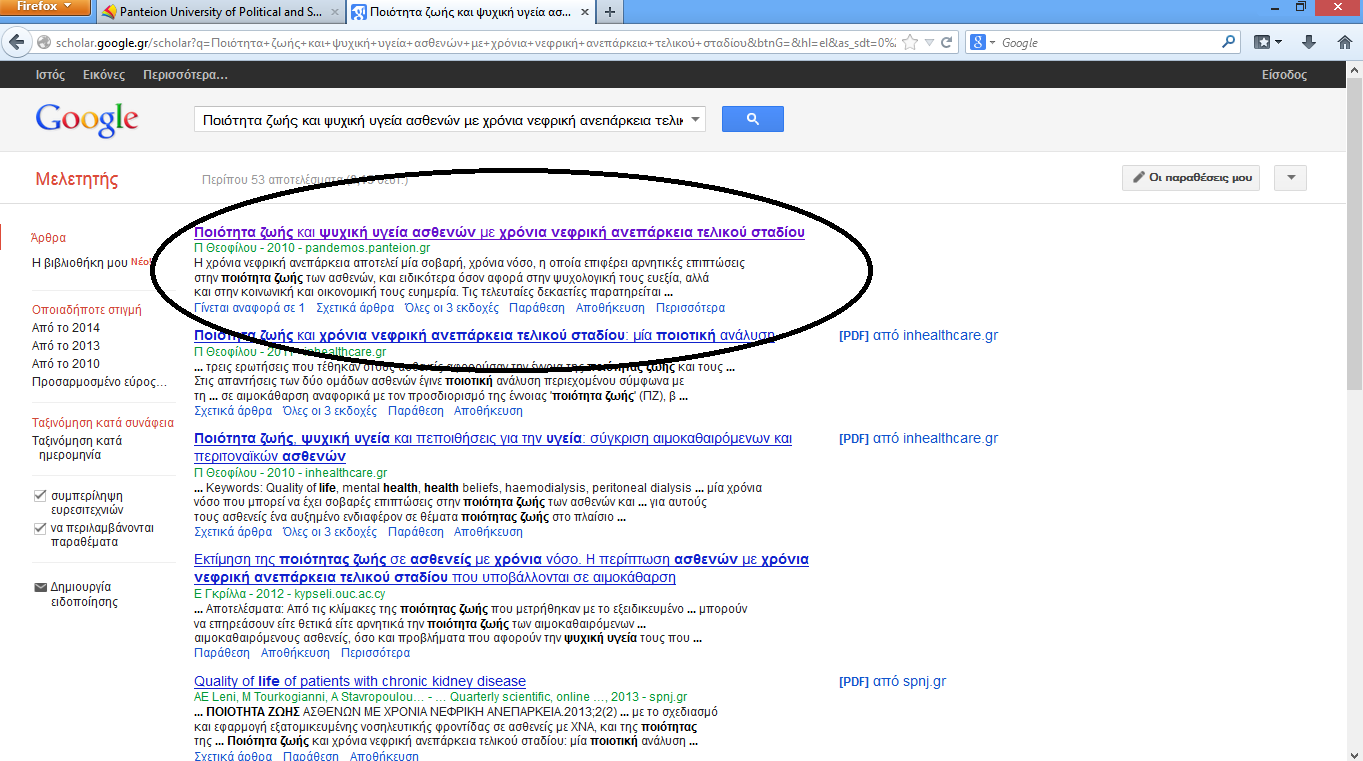Click the Google logo
The height and width of the screenshot is (761, 1363).
(87, 119)
